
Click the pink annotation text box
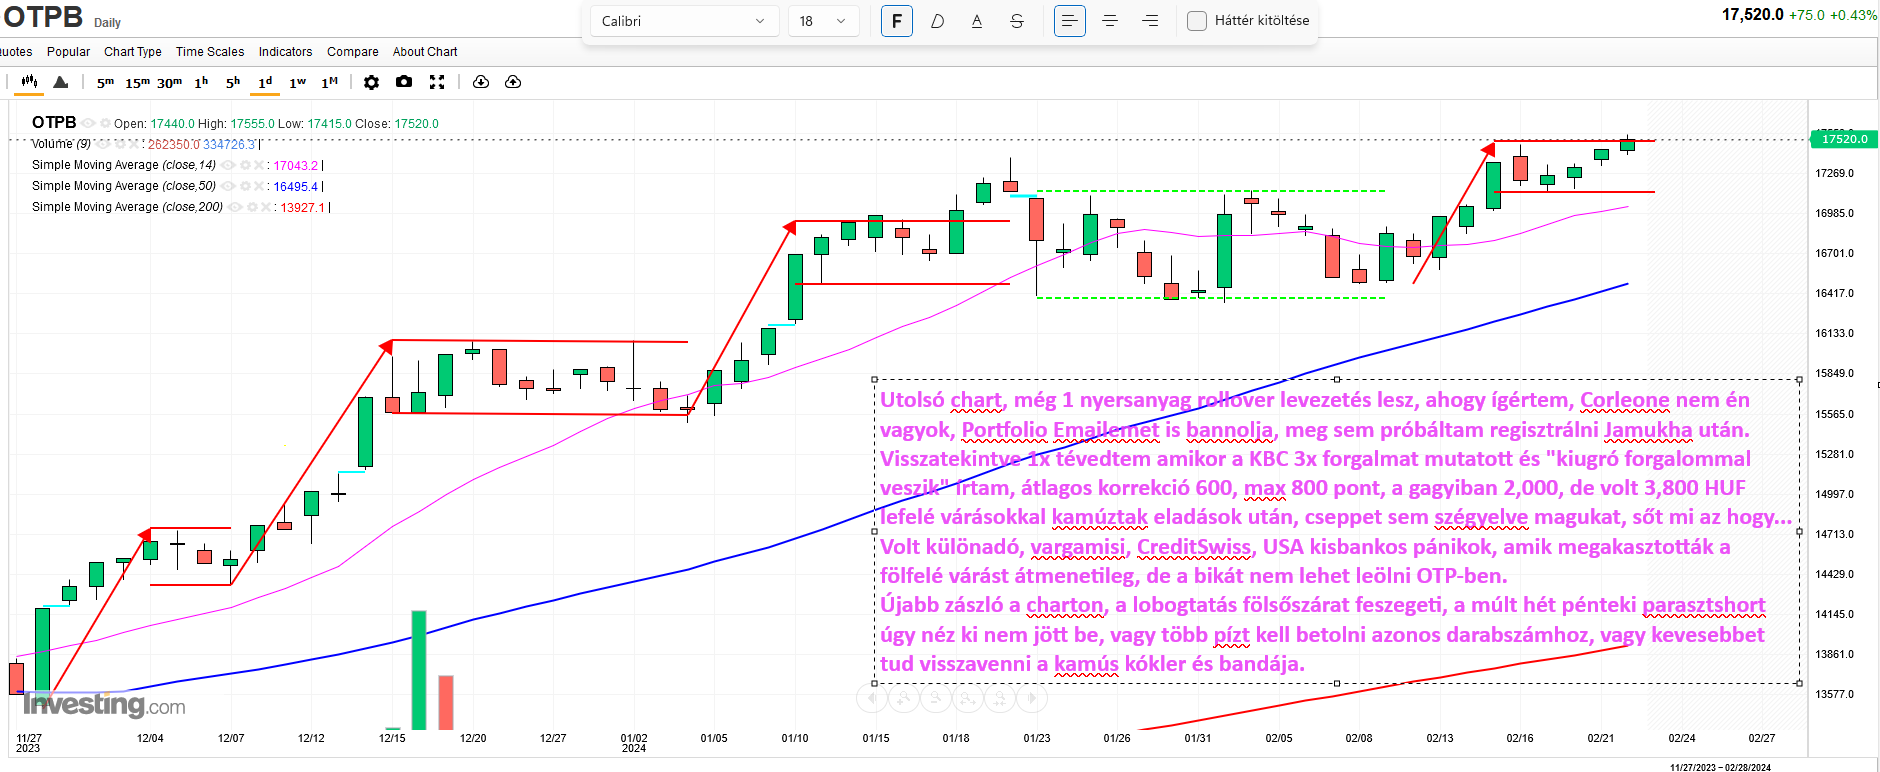click(1337, 531)
